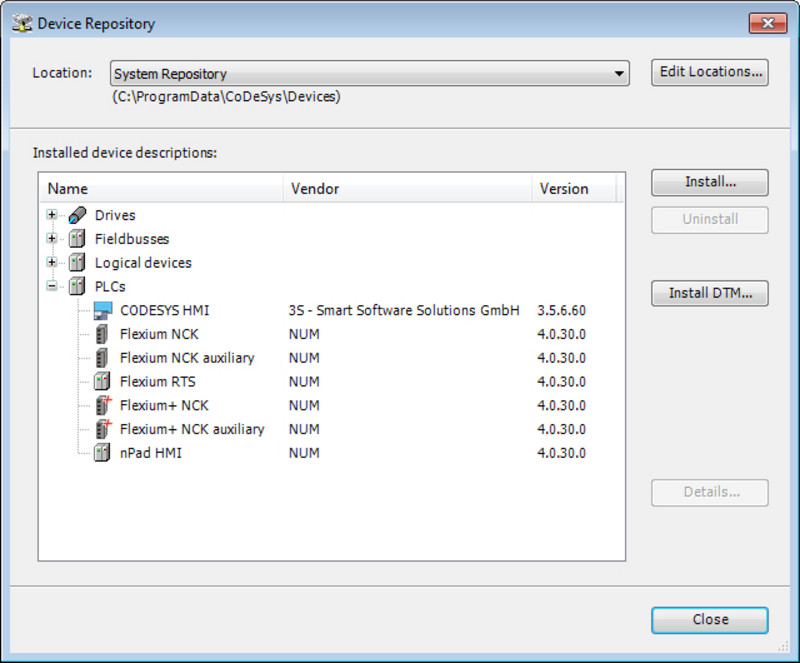Expand the Fieldbusses tree node
Viewport: 800px width, 663px height.
click(x=52, y=239)
